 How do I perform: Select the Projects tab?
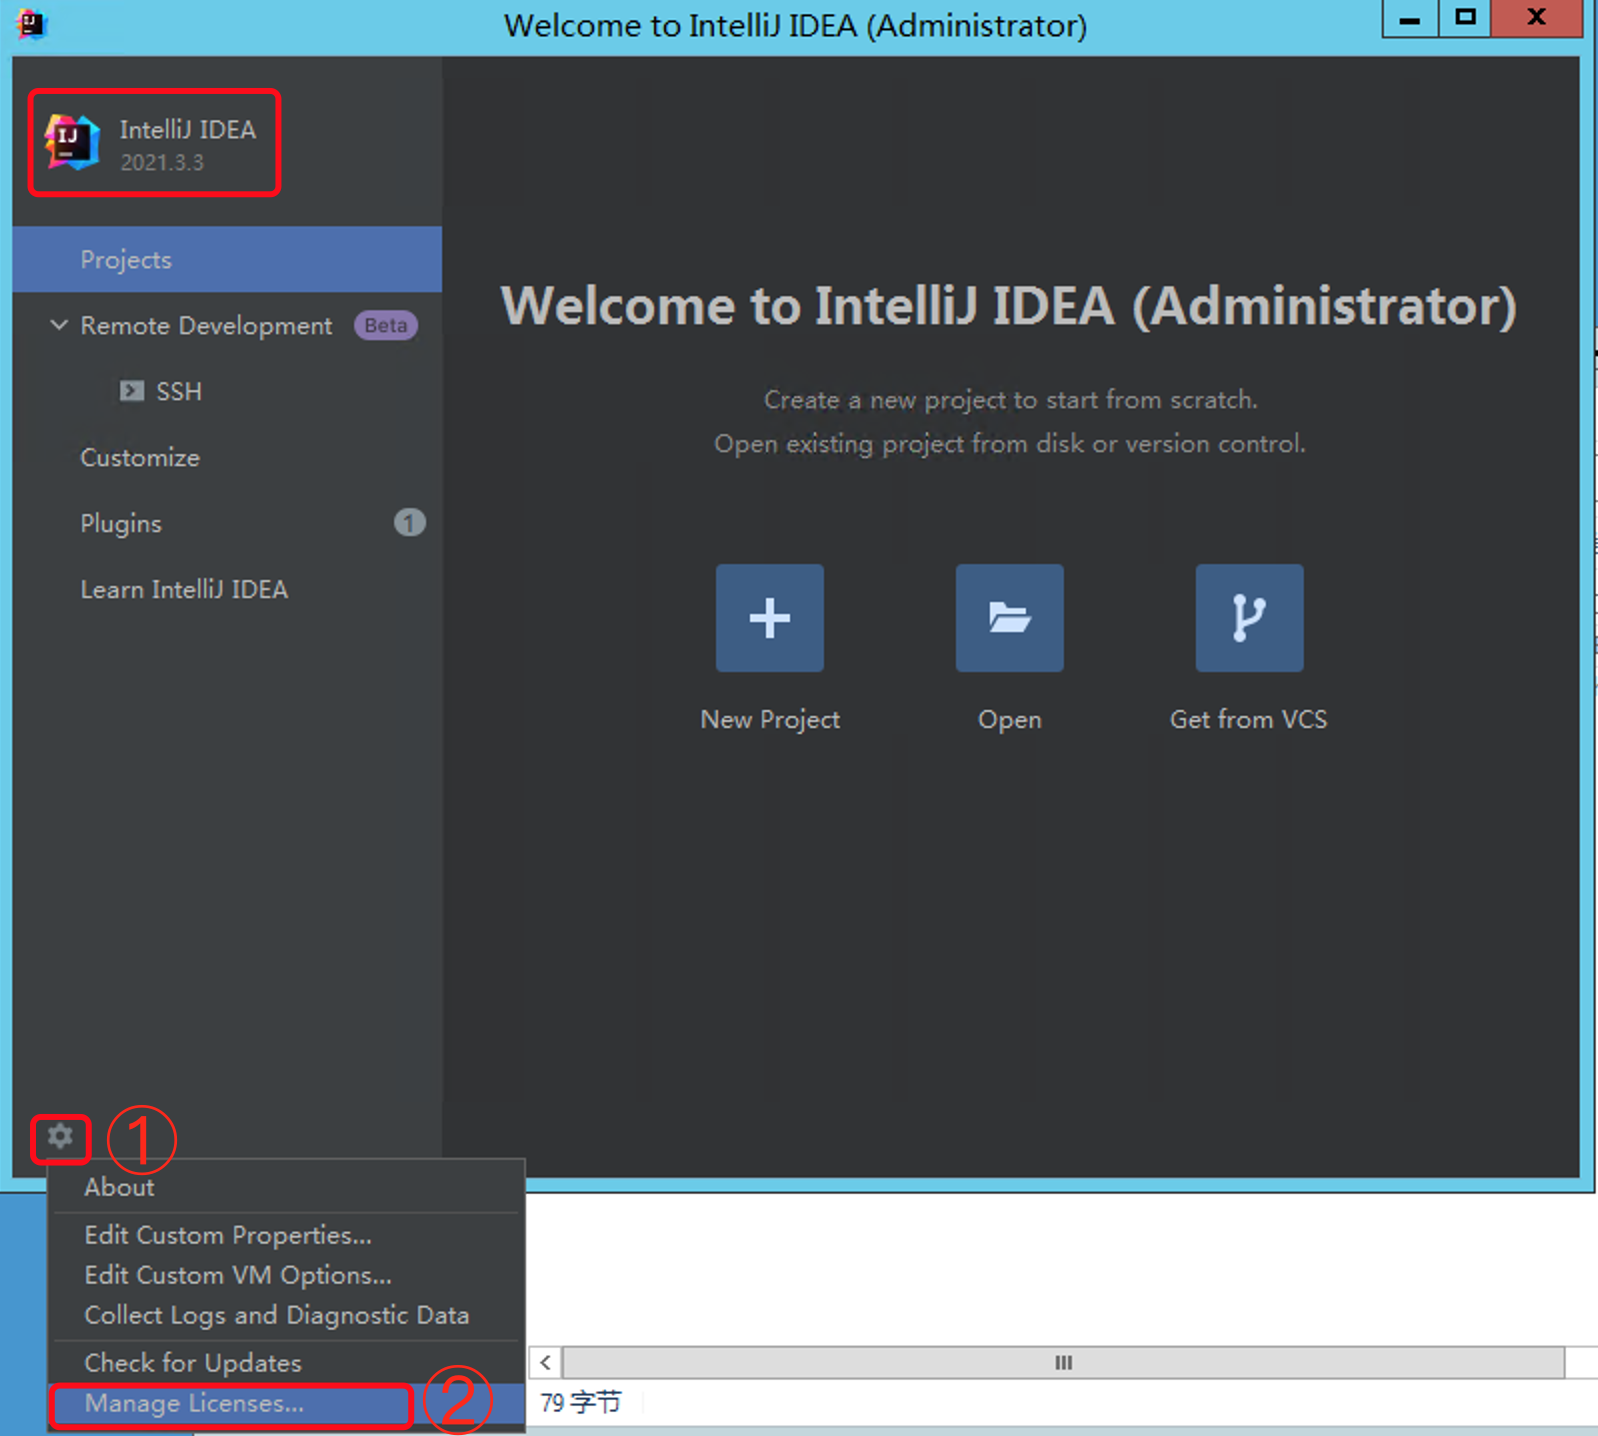(x=227, y=259)
